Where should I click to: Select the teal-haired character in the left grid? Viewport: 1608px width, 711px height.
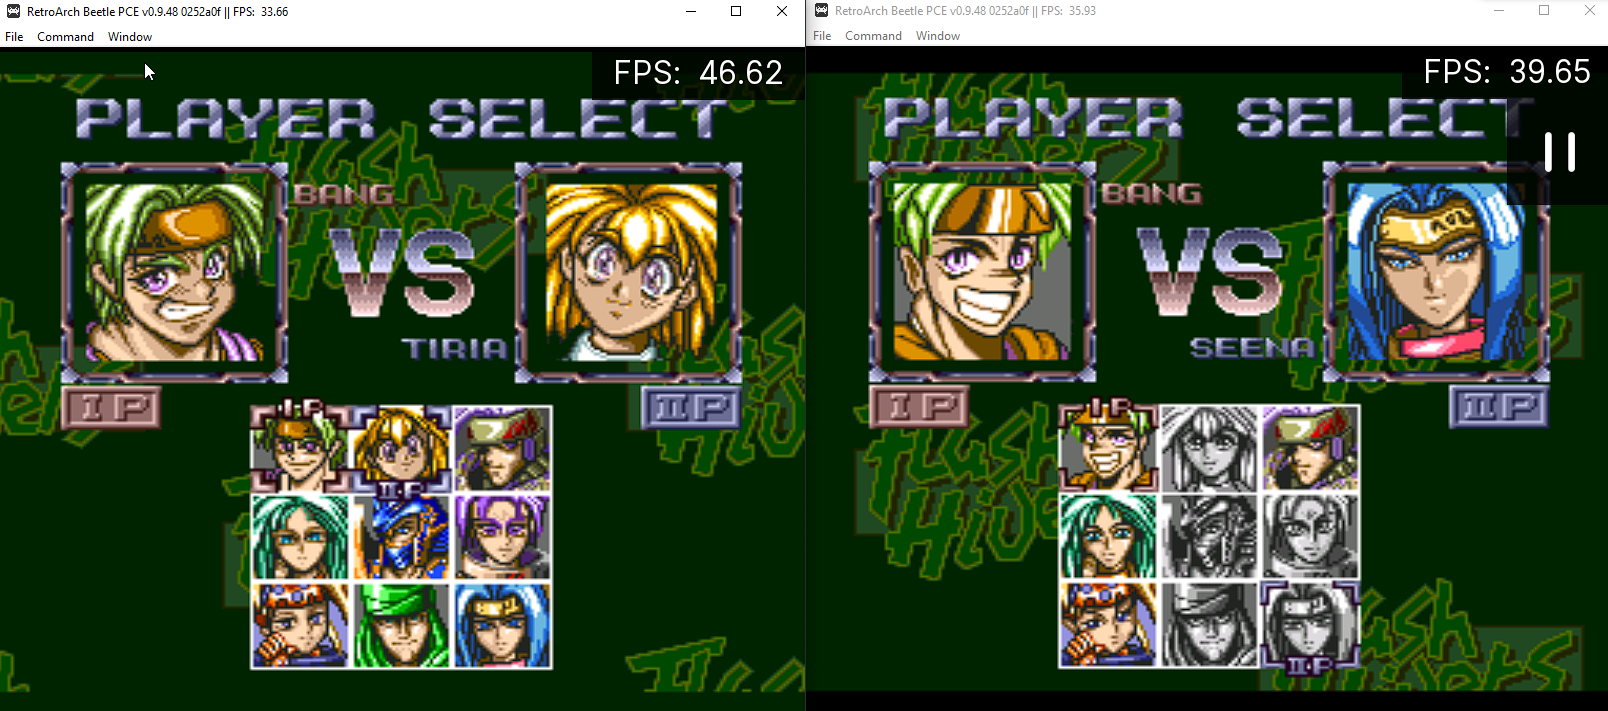click(x=300, y=537)
